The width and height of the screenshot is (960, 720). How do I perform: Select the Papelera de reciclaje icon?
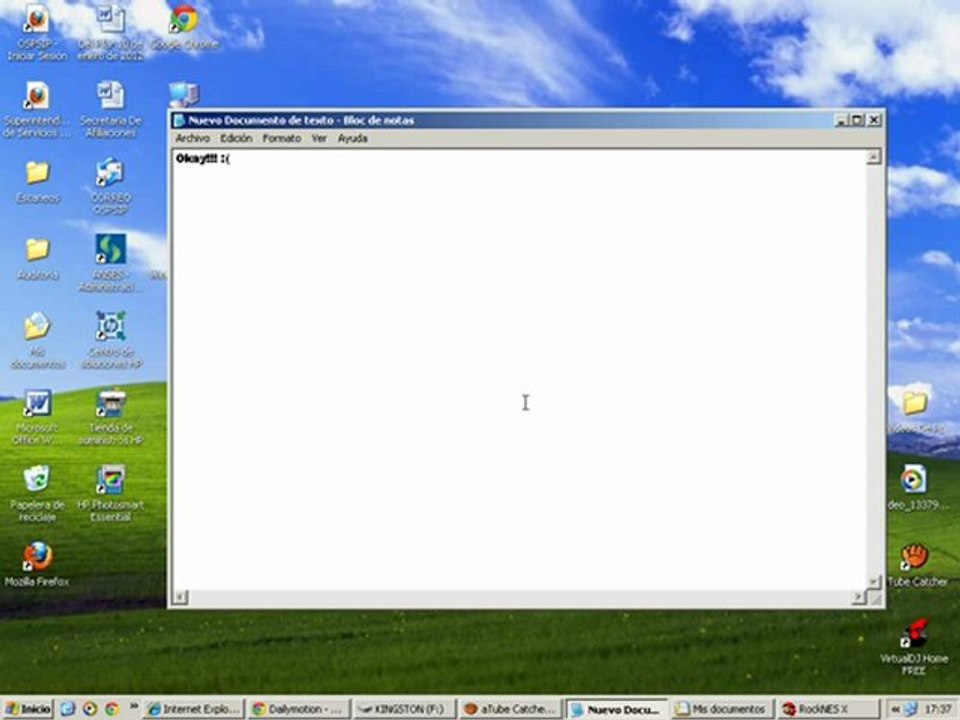(x=37, y=493)
